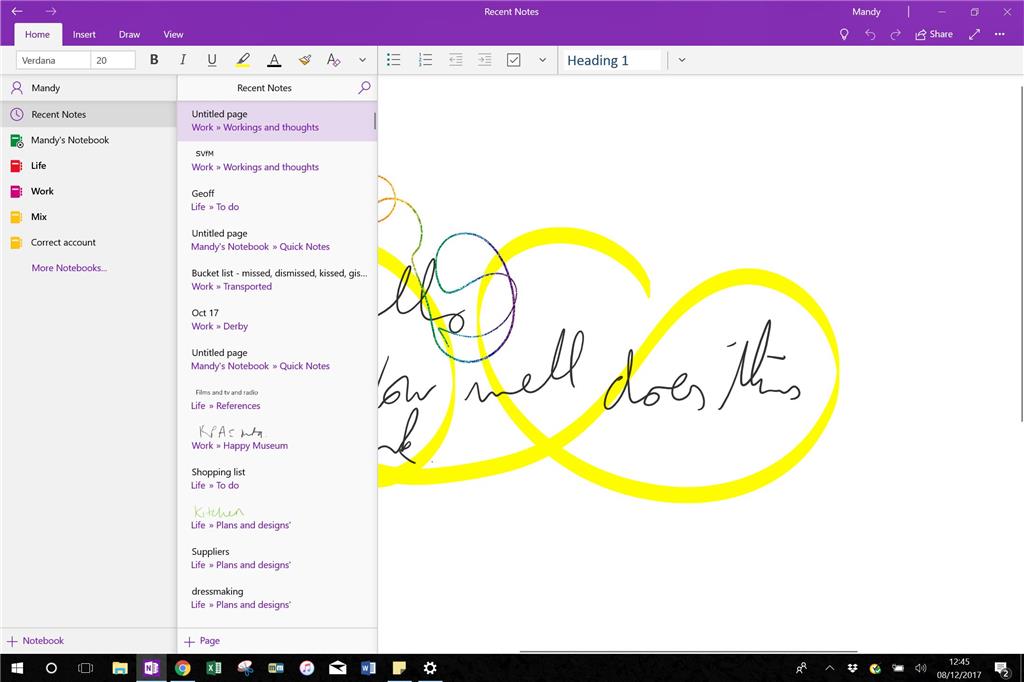
Task: Select the format painter brush
Action: pyautogui.click(x=304, y=60)
